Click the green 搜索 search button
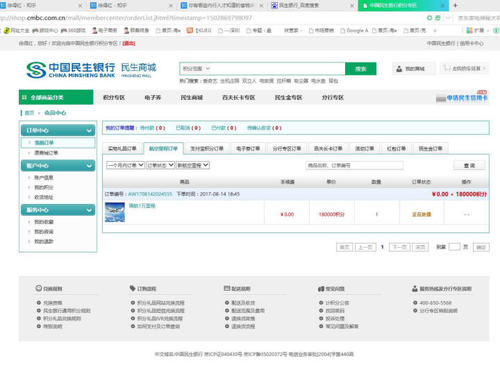 point(361,69)
